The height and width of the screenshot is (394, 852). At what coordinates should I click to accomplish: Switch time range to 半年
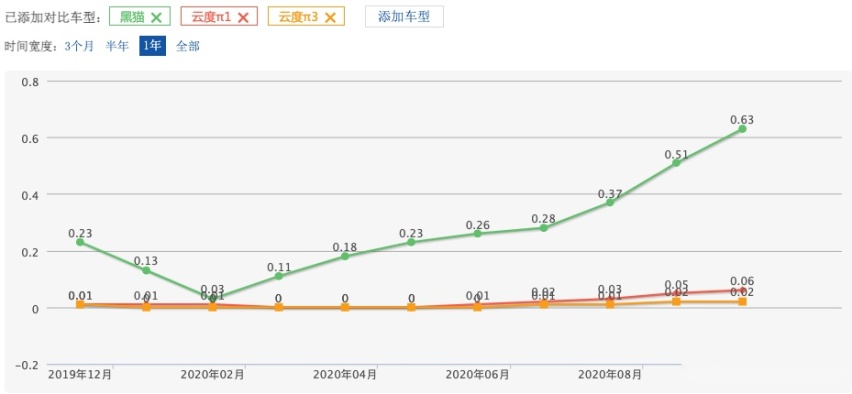tap(117, 46)
